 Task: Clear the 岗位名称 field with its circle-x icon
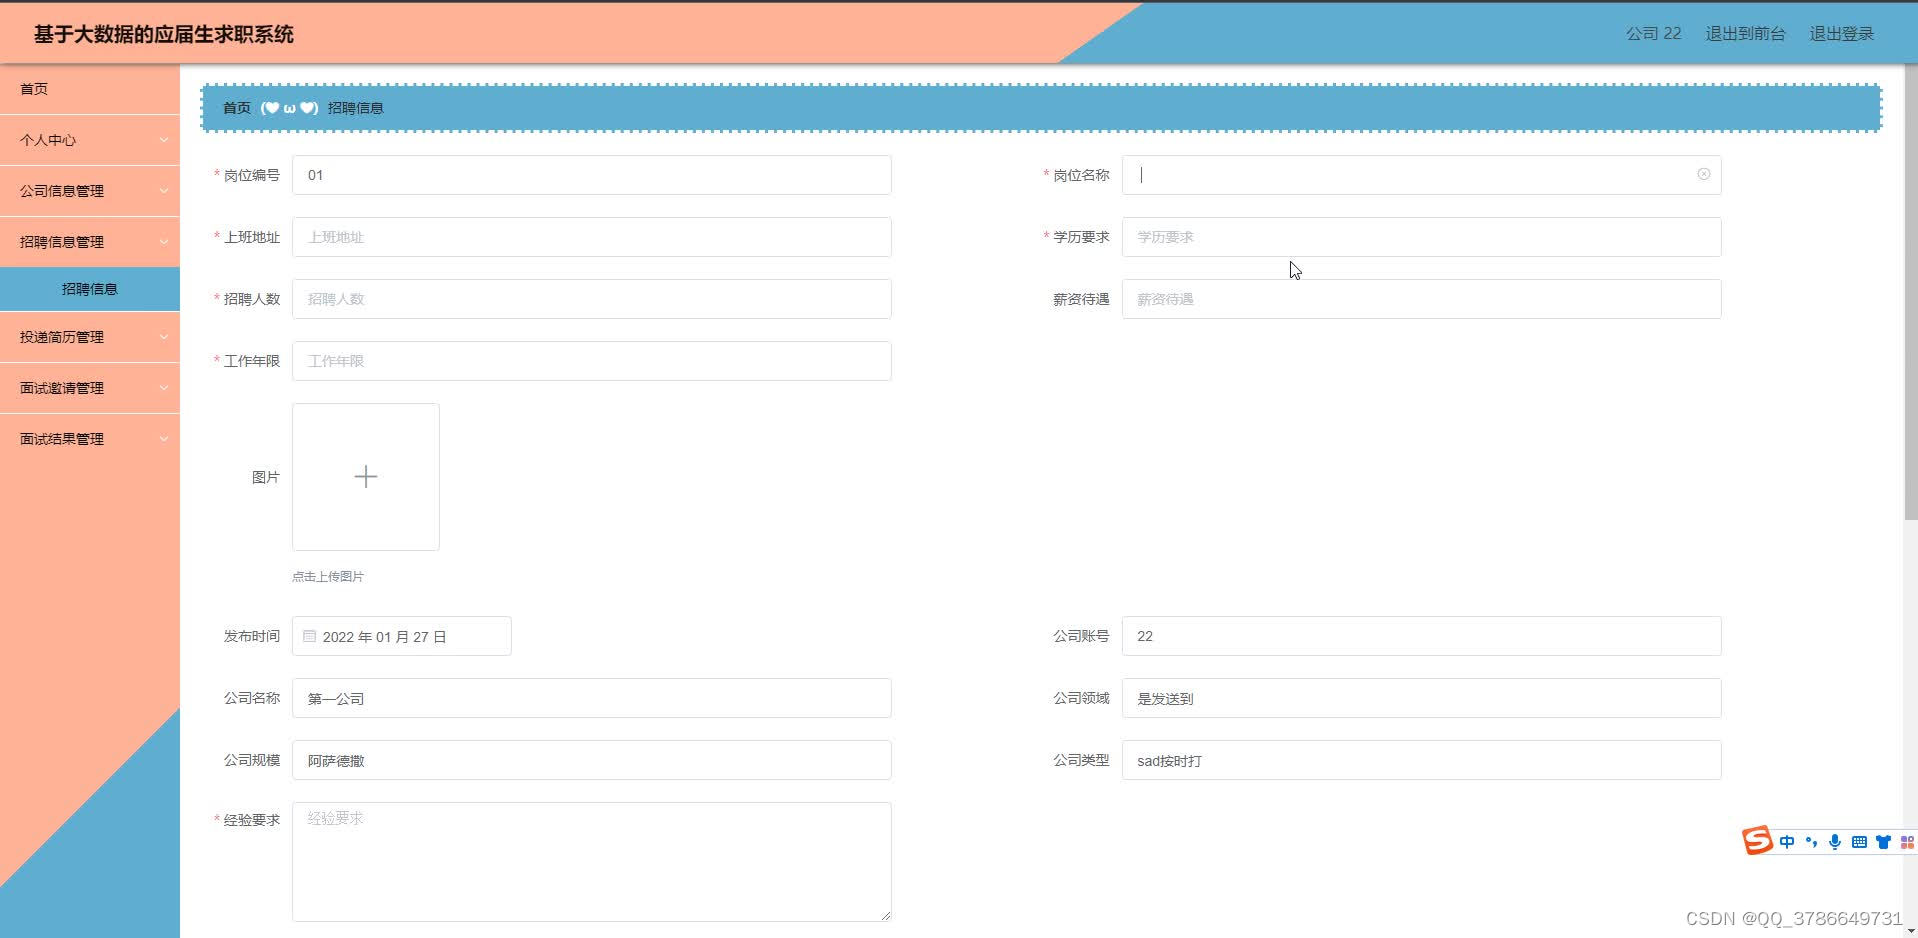(1703, 175)
